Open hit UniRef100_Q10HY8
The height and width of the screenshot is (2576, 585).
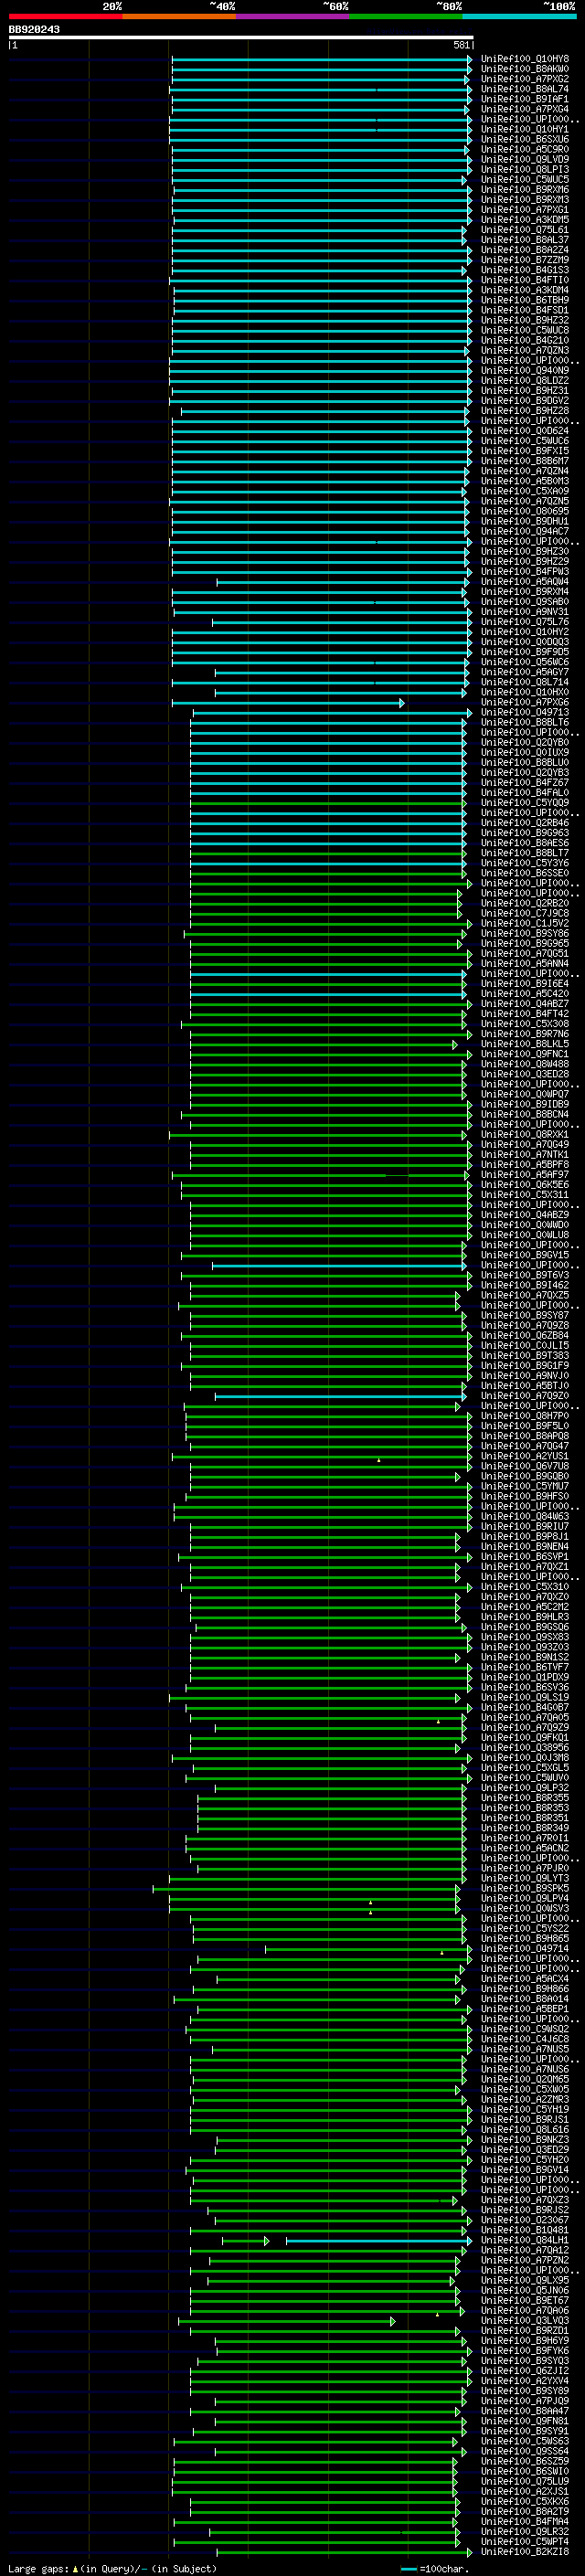[x=524, y=59]
